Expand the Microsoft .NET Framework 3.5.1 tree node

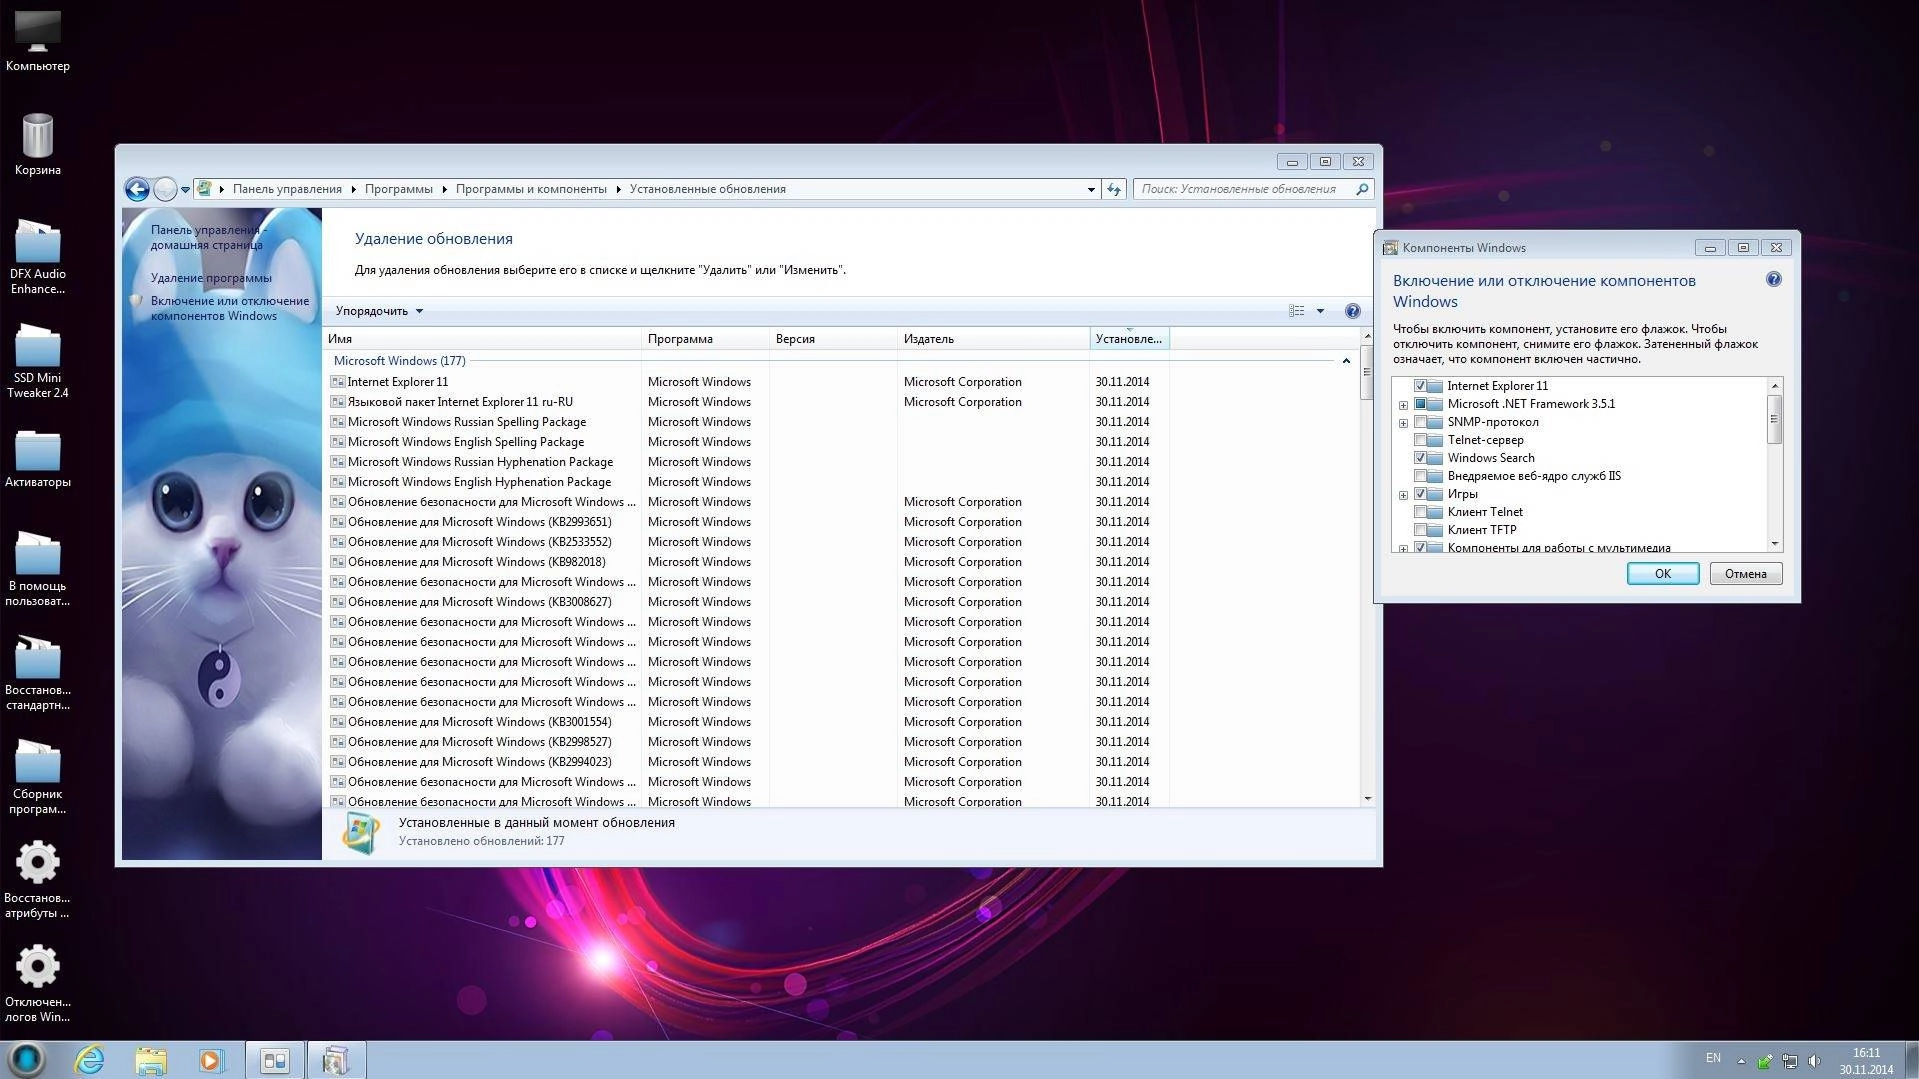(1403, 405)
